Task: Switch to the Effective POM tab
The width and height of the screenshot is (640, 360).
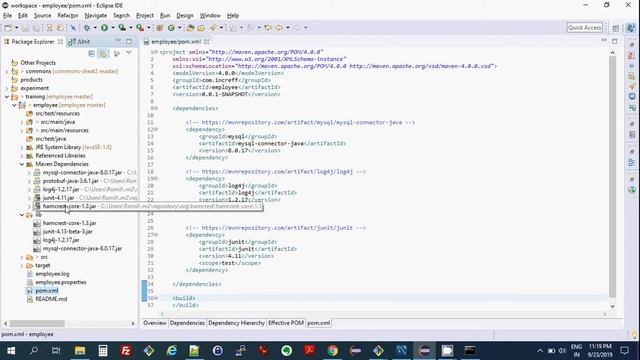Action: point(286,323)
